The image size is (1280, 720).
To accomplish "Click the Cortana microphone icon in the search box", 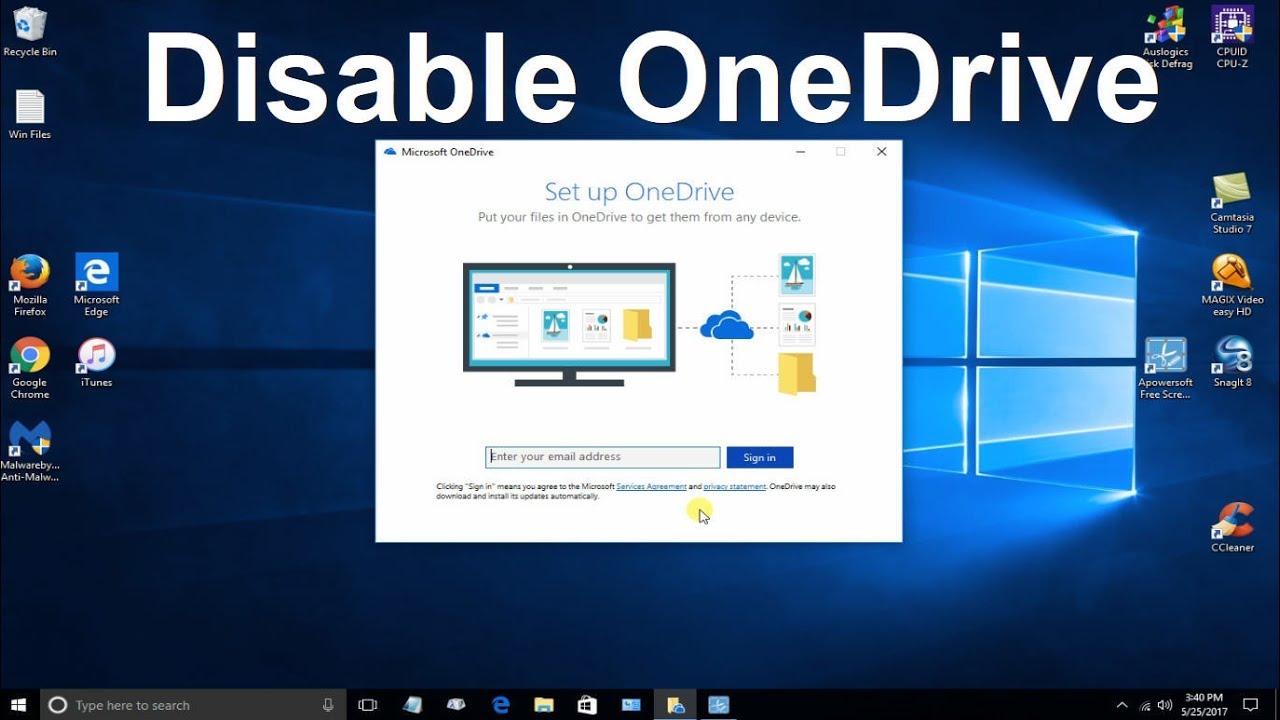I will point(328,705).
